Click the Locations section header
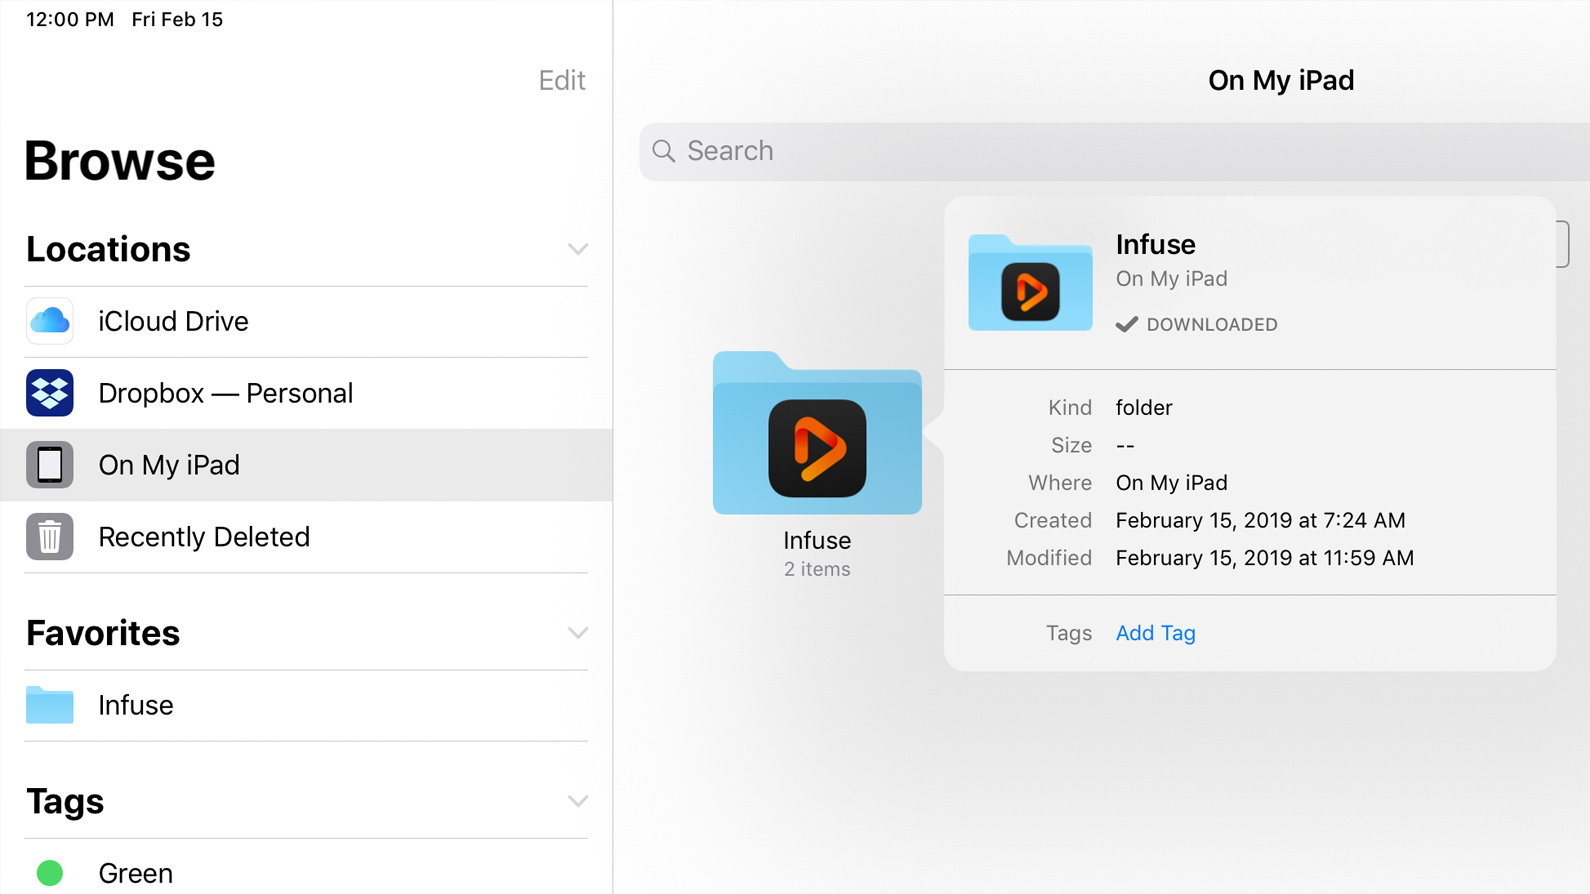Screen dimensions: 1590x894 coord(108,249)
